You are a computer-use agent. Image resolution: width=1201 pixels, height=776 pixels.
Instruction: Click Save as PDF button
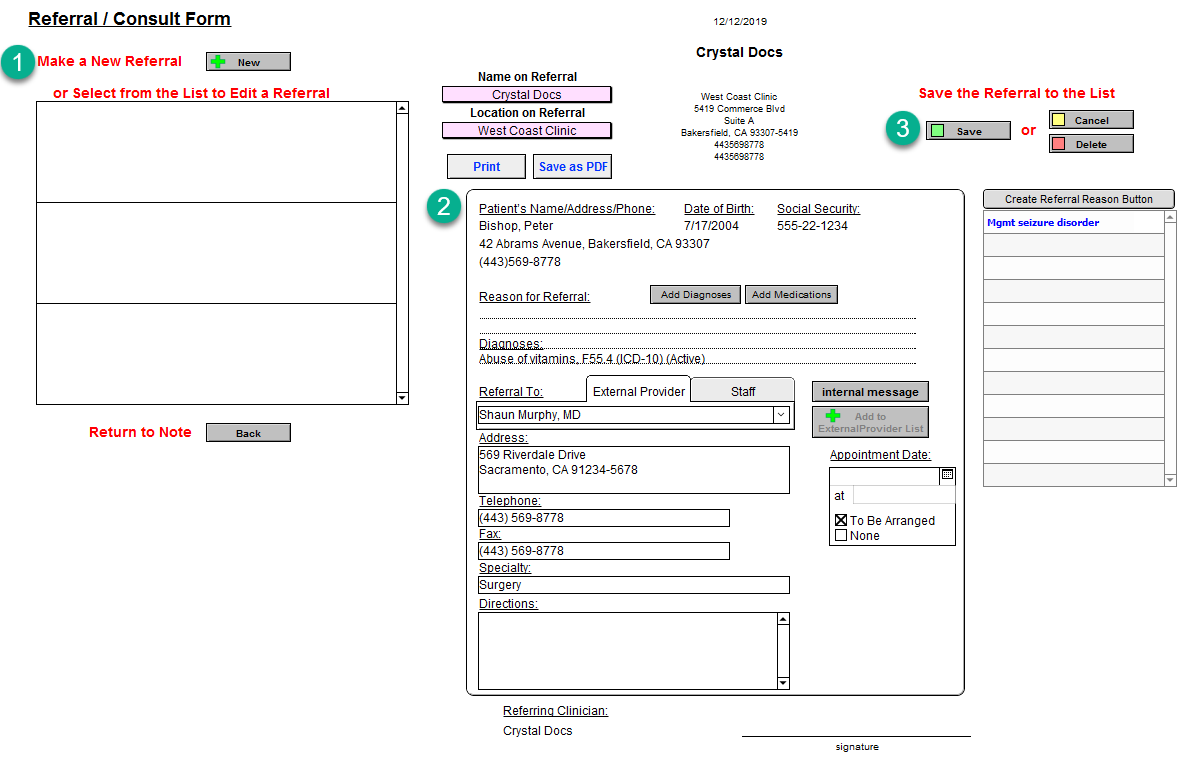[x=573, y=167]
